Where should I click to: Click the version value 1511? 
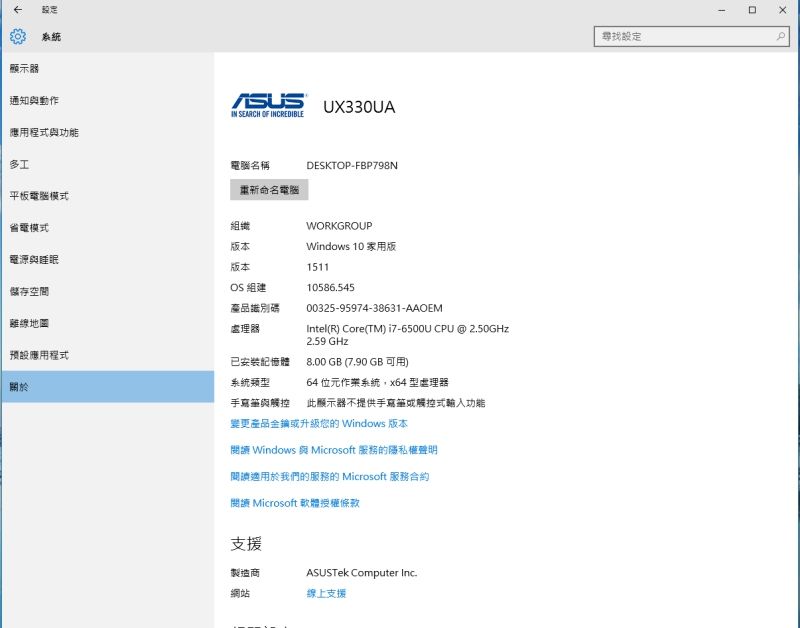tap(317, 267)
